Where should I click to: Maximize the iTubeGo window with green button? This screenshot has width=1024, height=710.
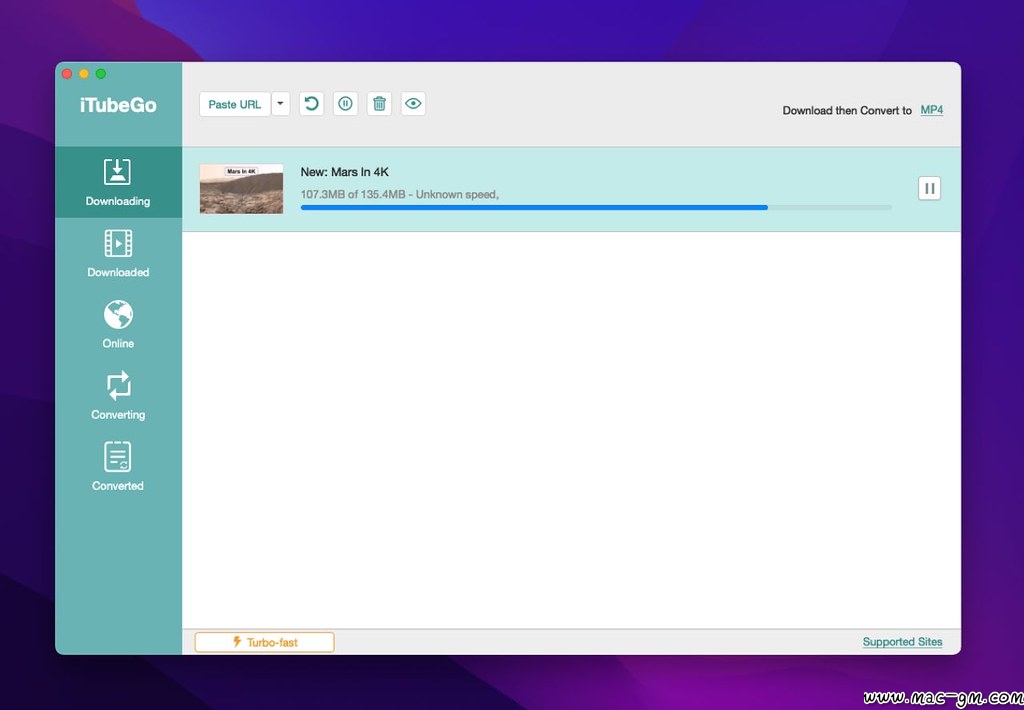(x=101, y=74)
